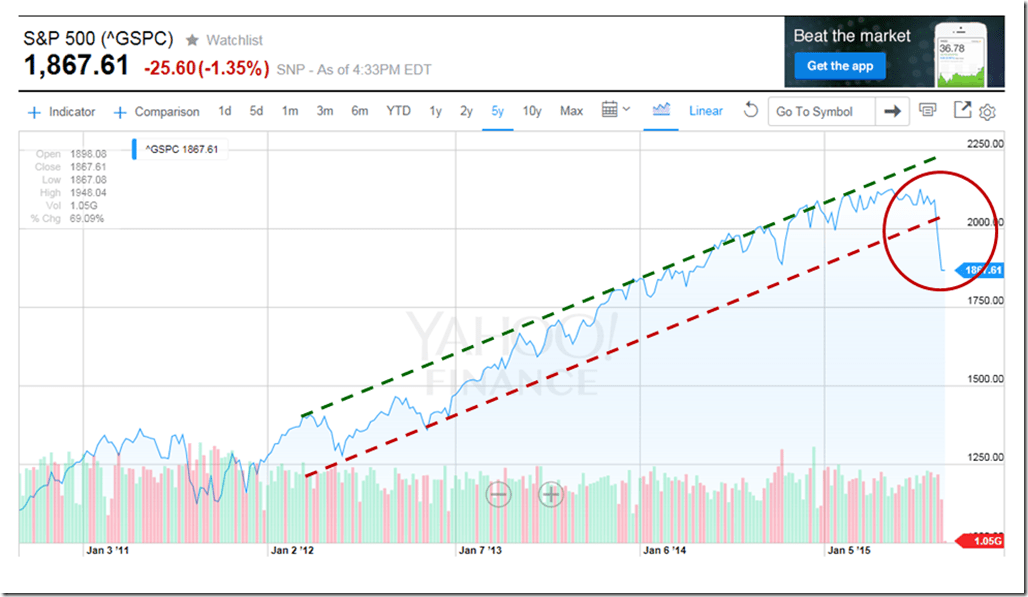The width and height of the screenshot is (1028, 597).
Task: Zoom in with the plus circle
Action: tap(551, 493)
